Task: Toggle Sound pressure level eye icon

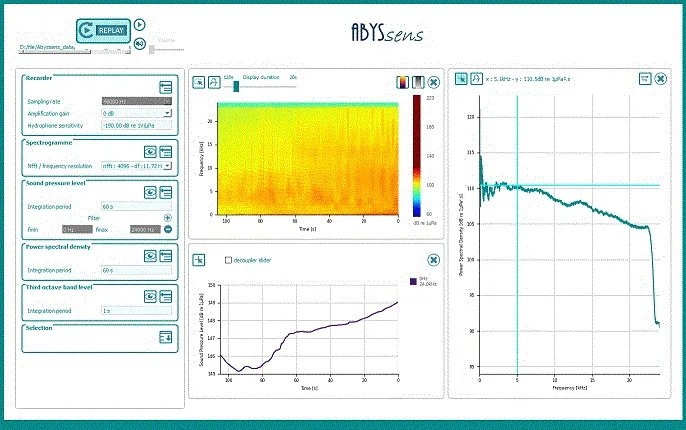Action: point(150,191)
